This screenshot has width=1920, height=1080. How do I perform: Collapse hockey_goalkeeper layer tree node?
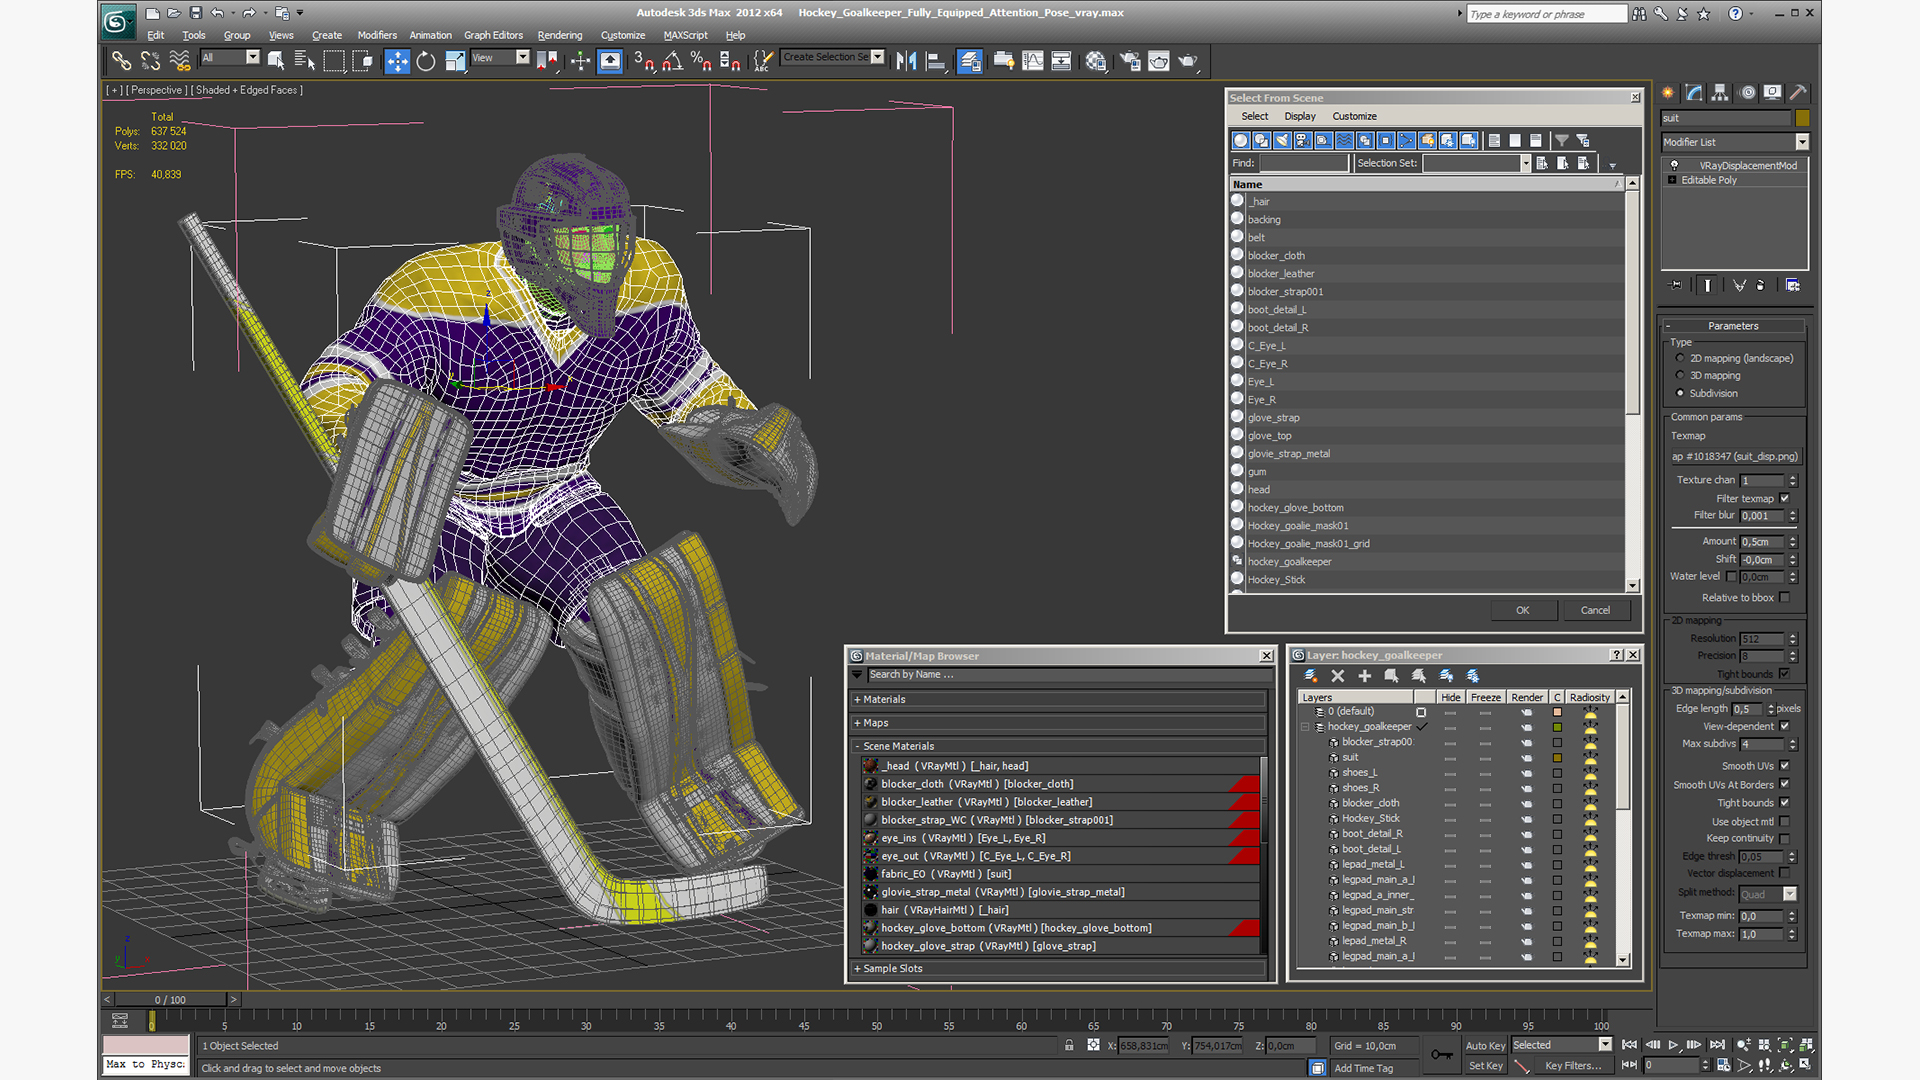click(x=1305, y=727)
